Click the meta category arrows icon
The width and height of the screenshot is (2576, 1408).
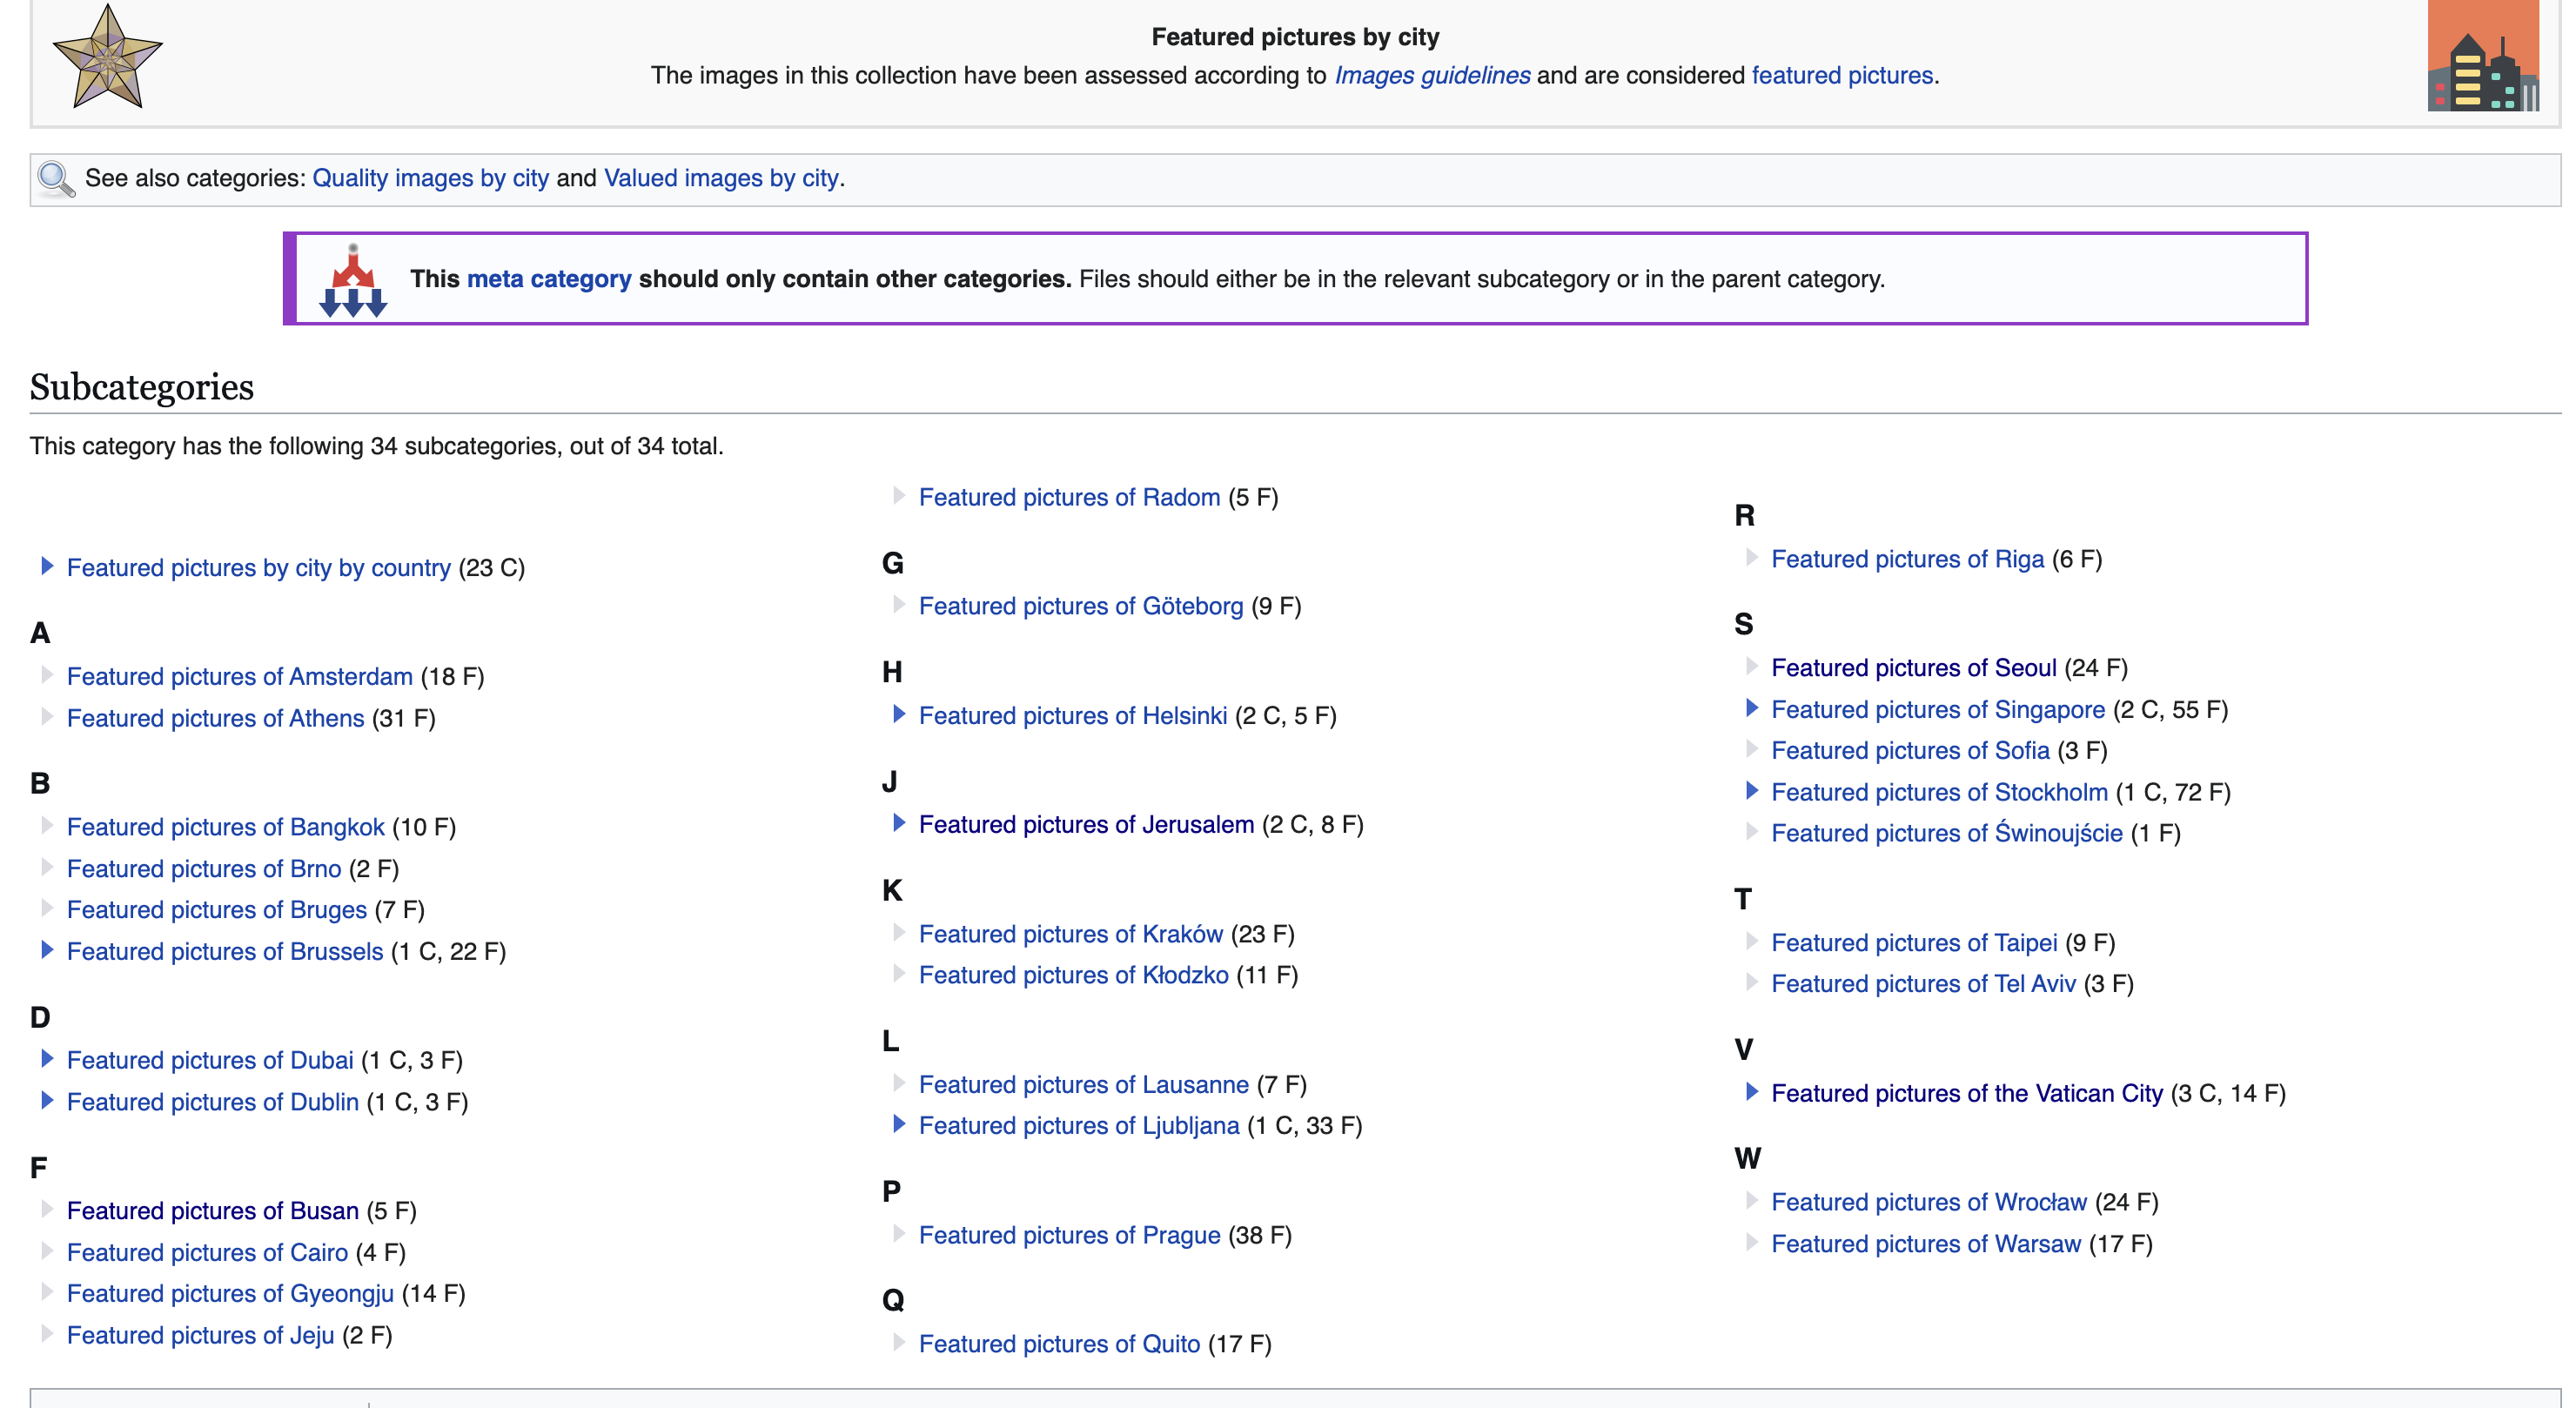coord(352,281)
